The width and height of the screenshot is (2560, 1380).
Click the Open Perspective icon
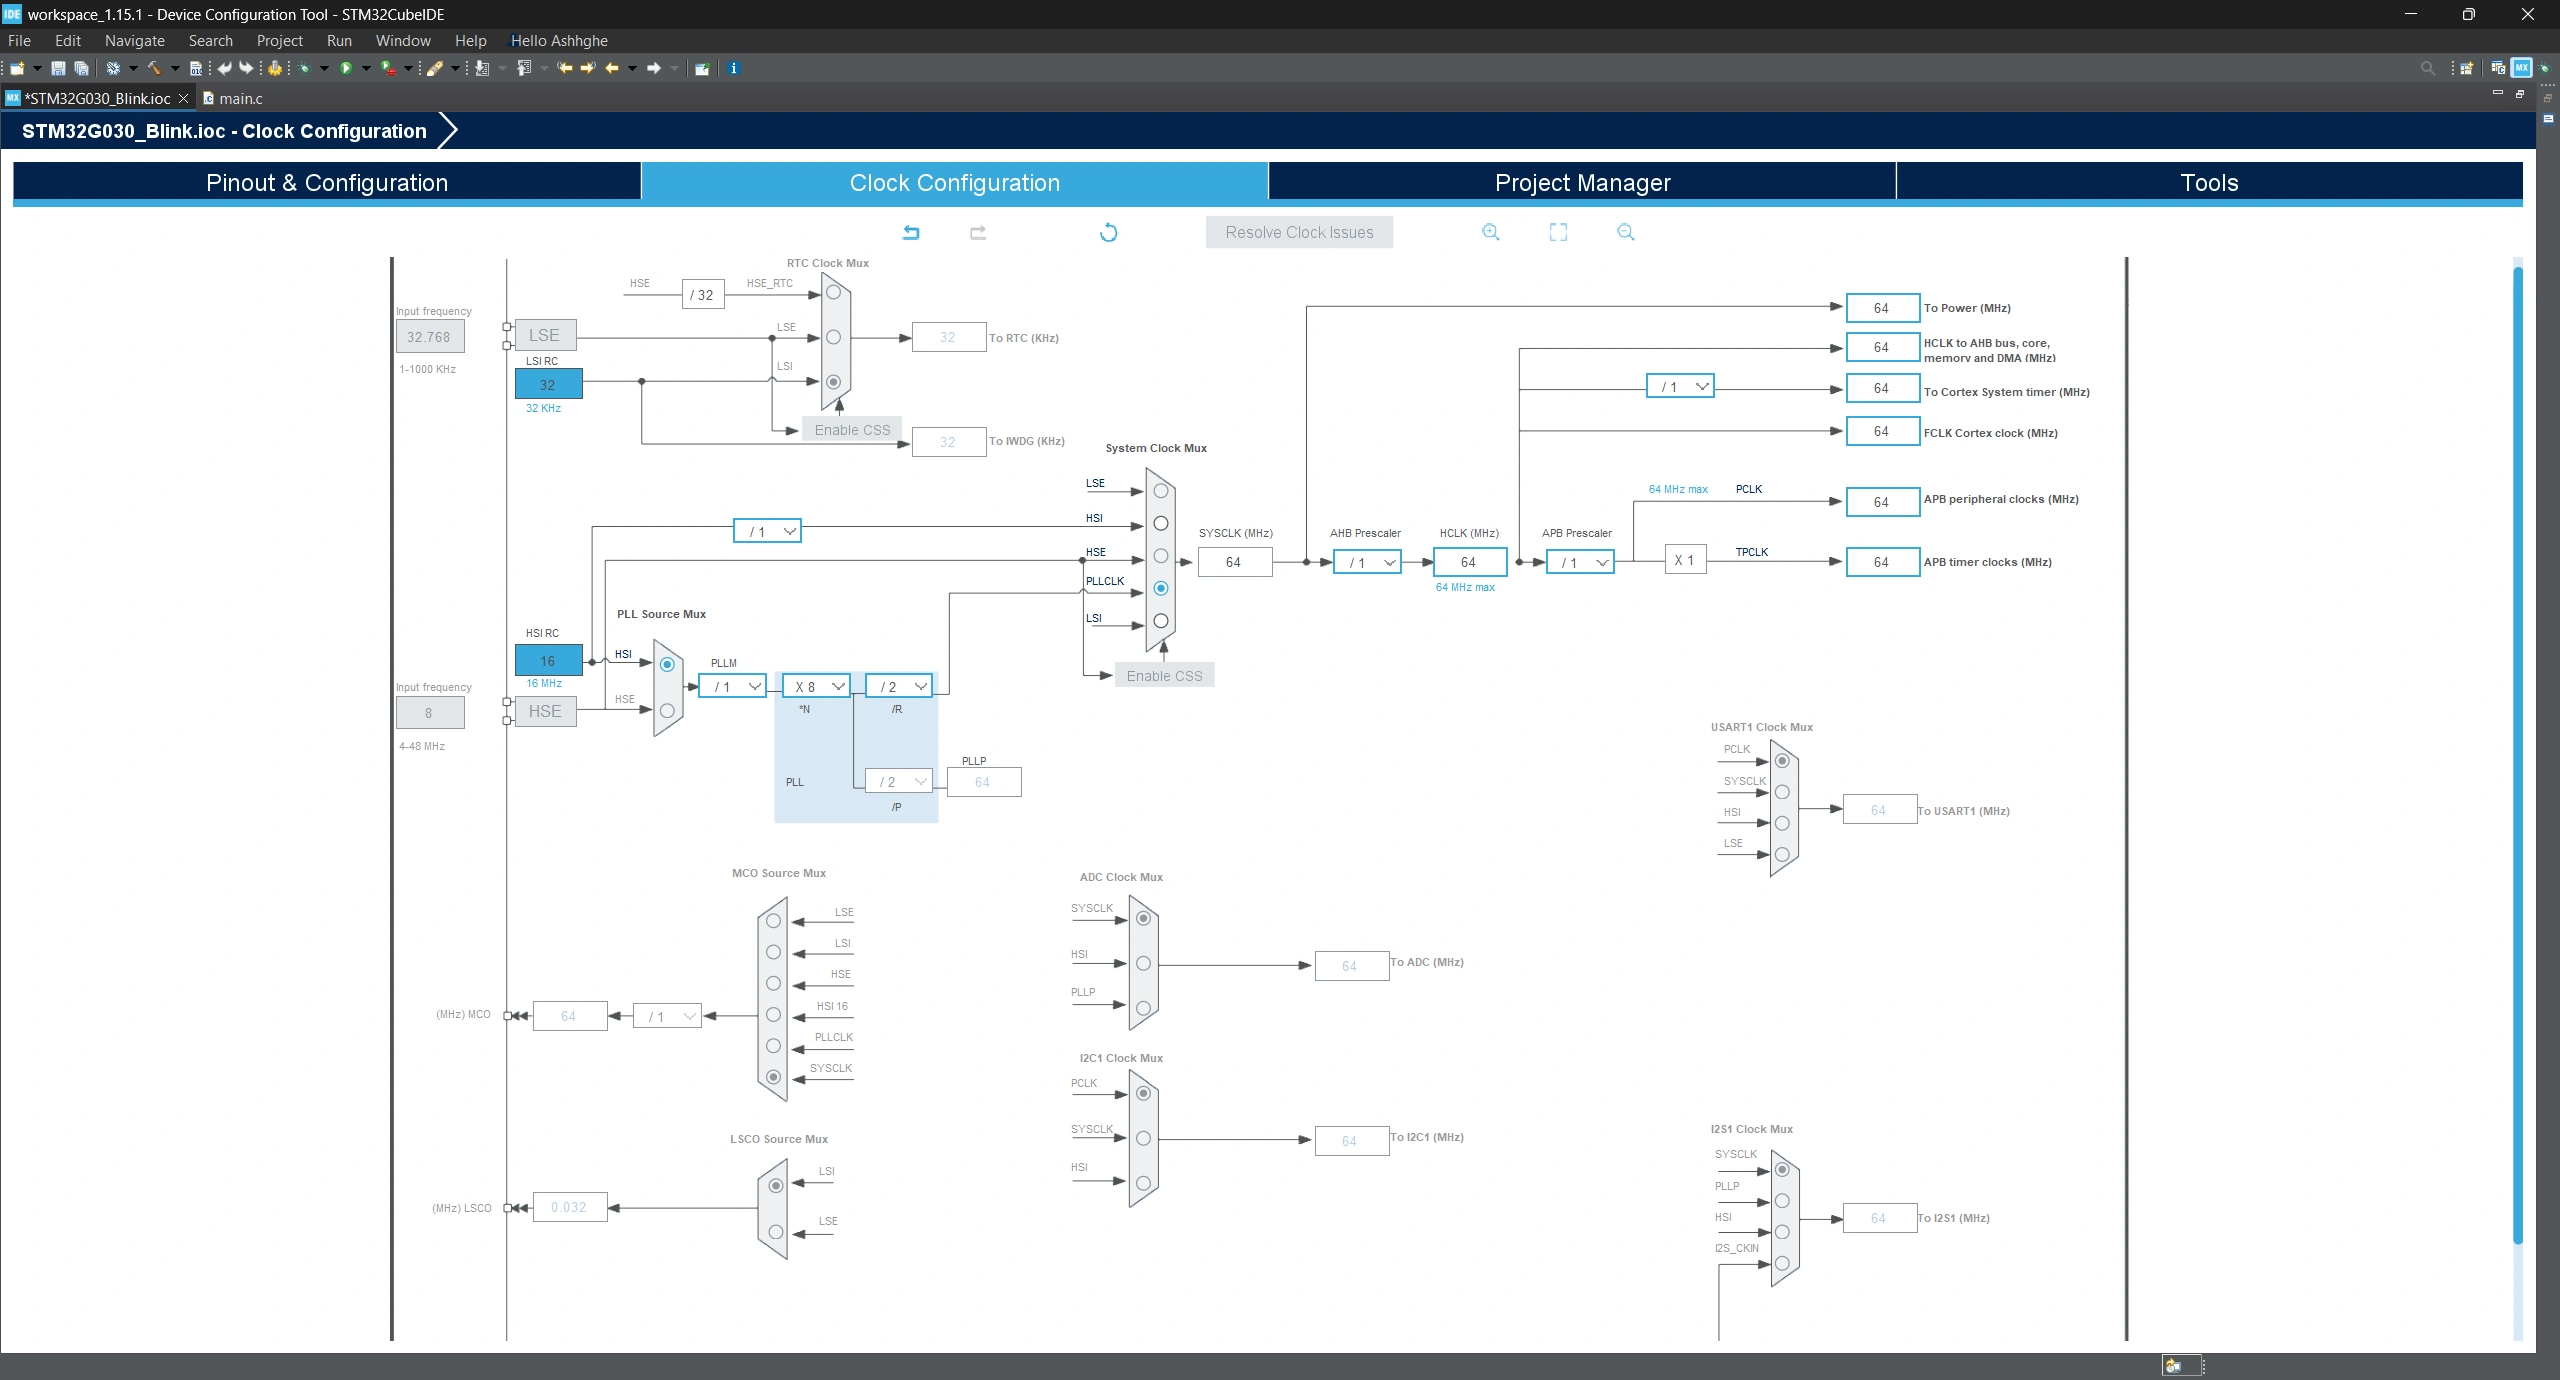pyautogui.click(x=2466, y=68)
